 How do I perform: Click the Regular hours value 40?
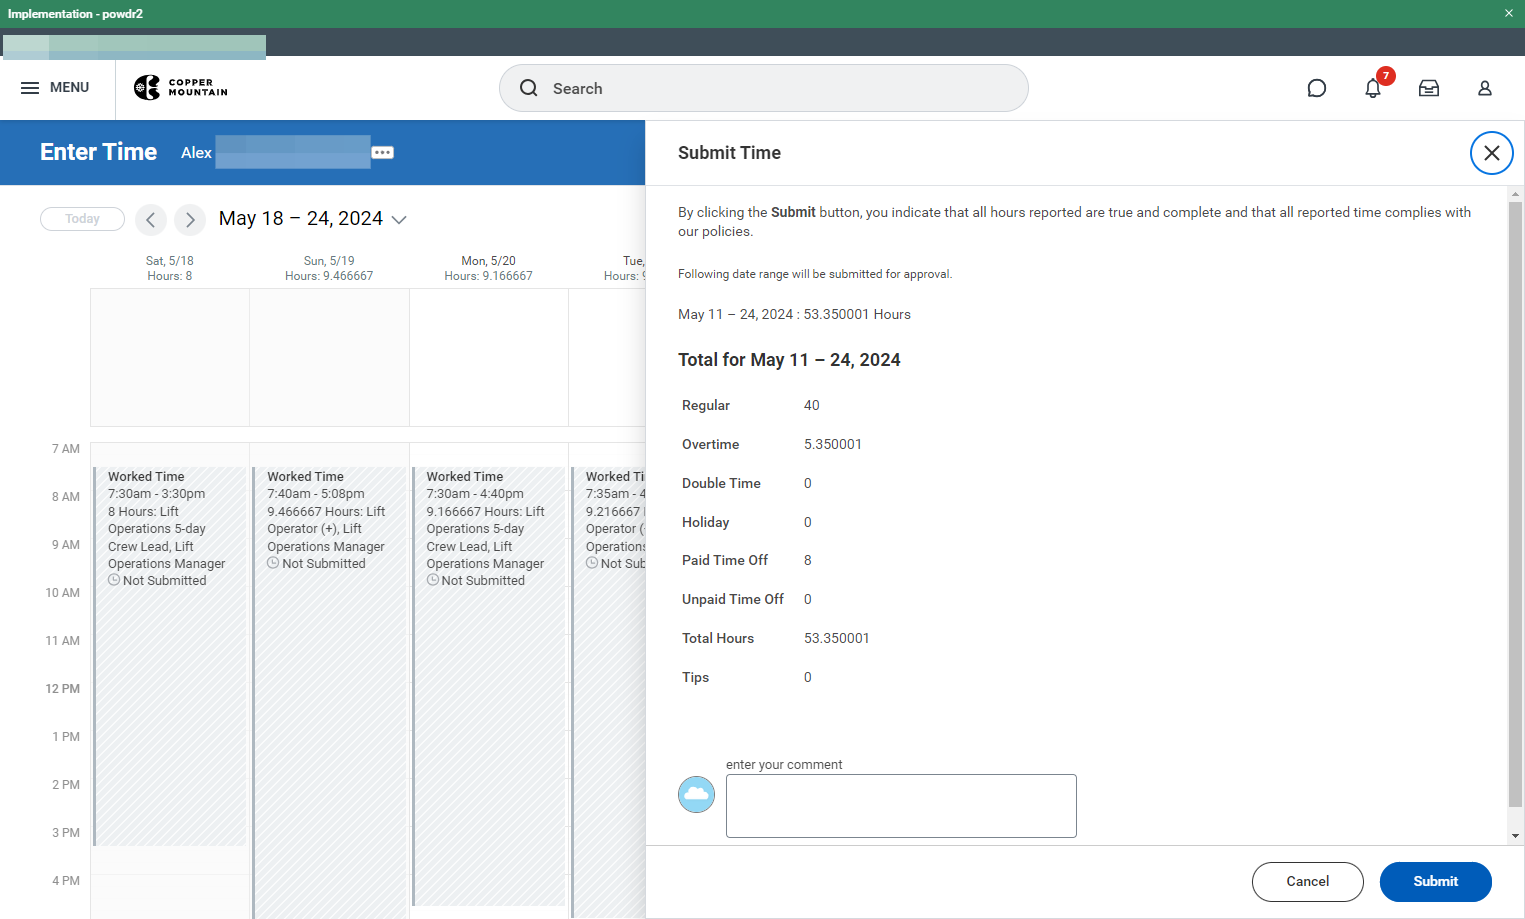[812, 406]
